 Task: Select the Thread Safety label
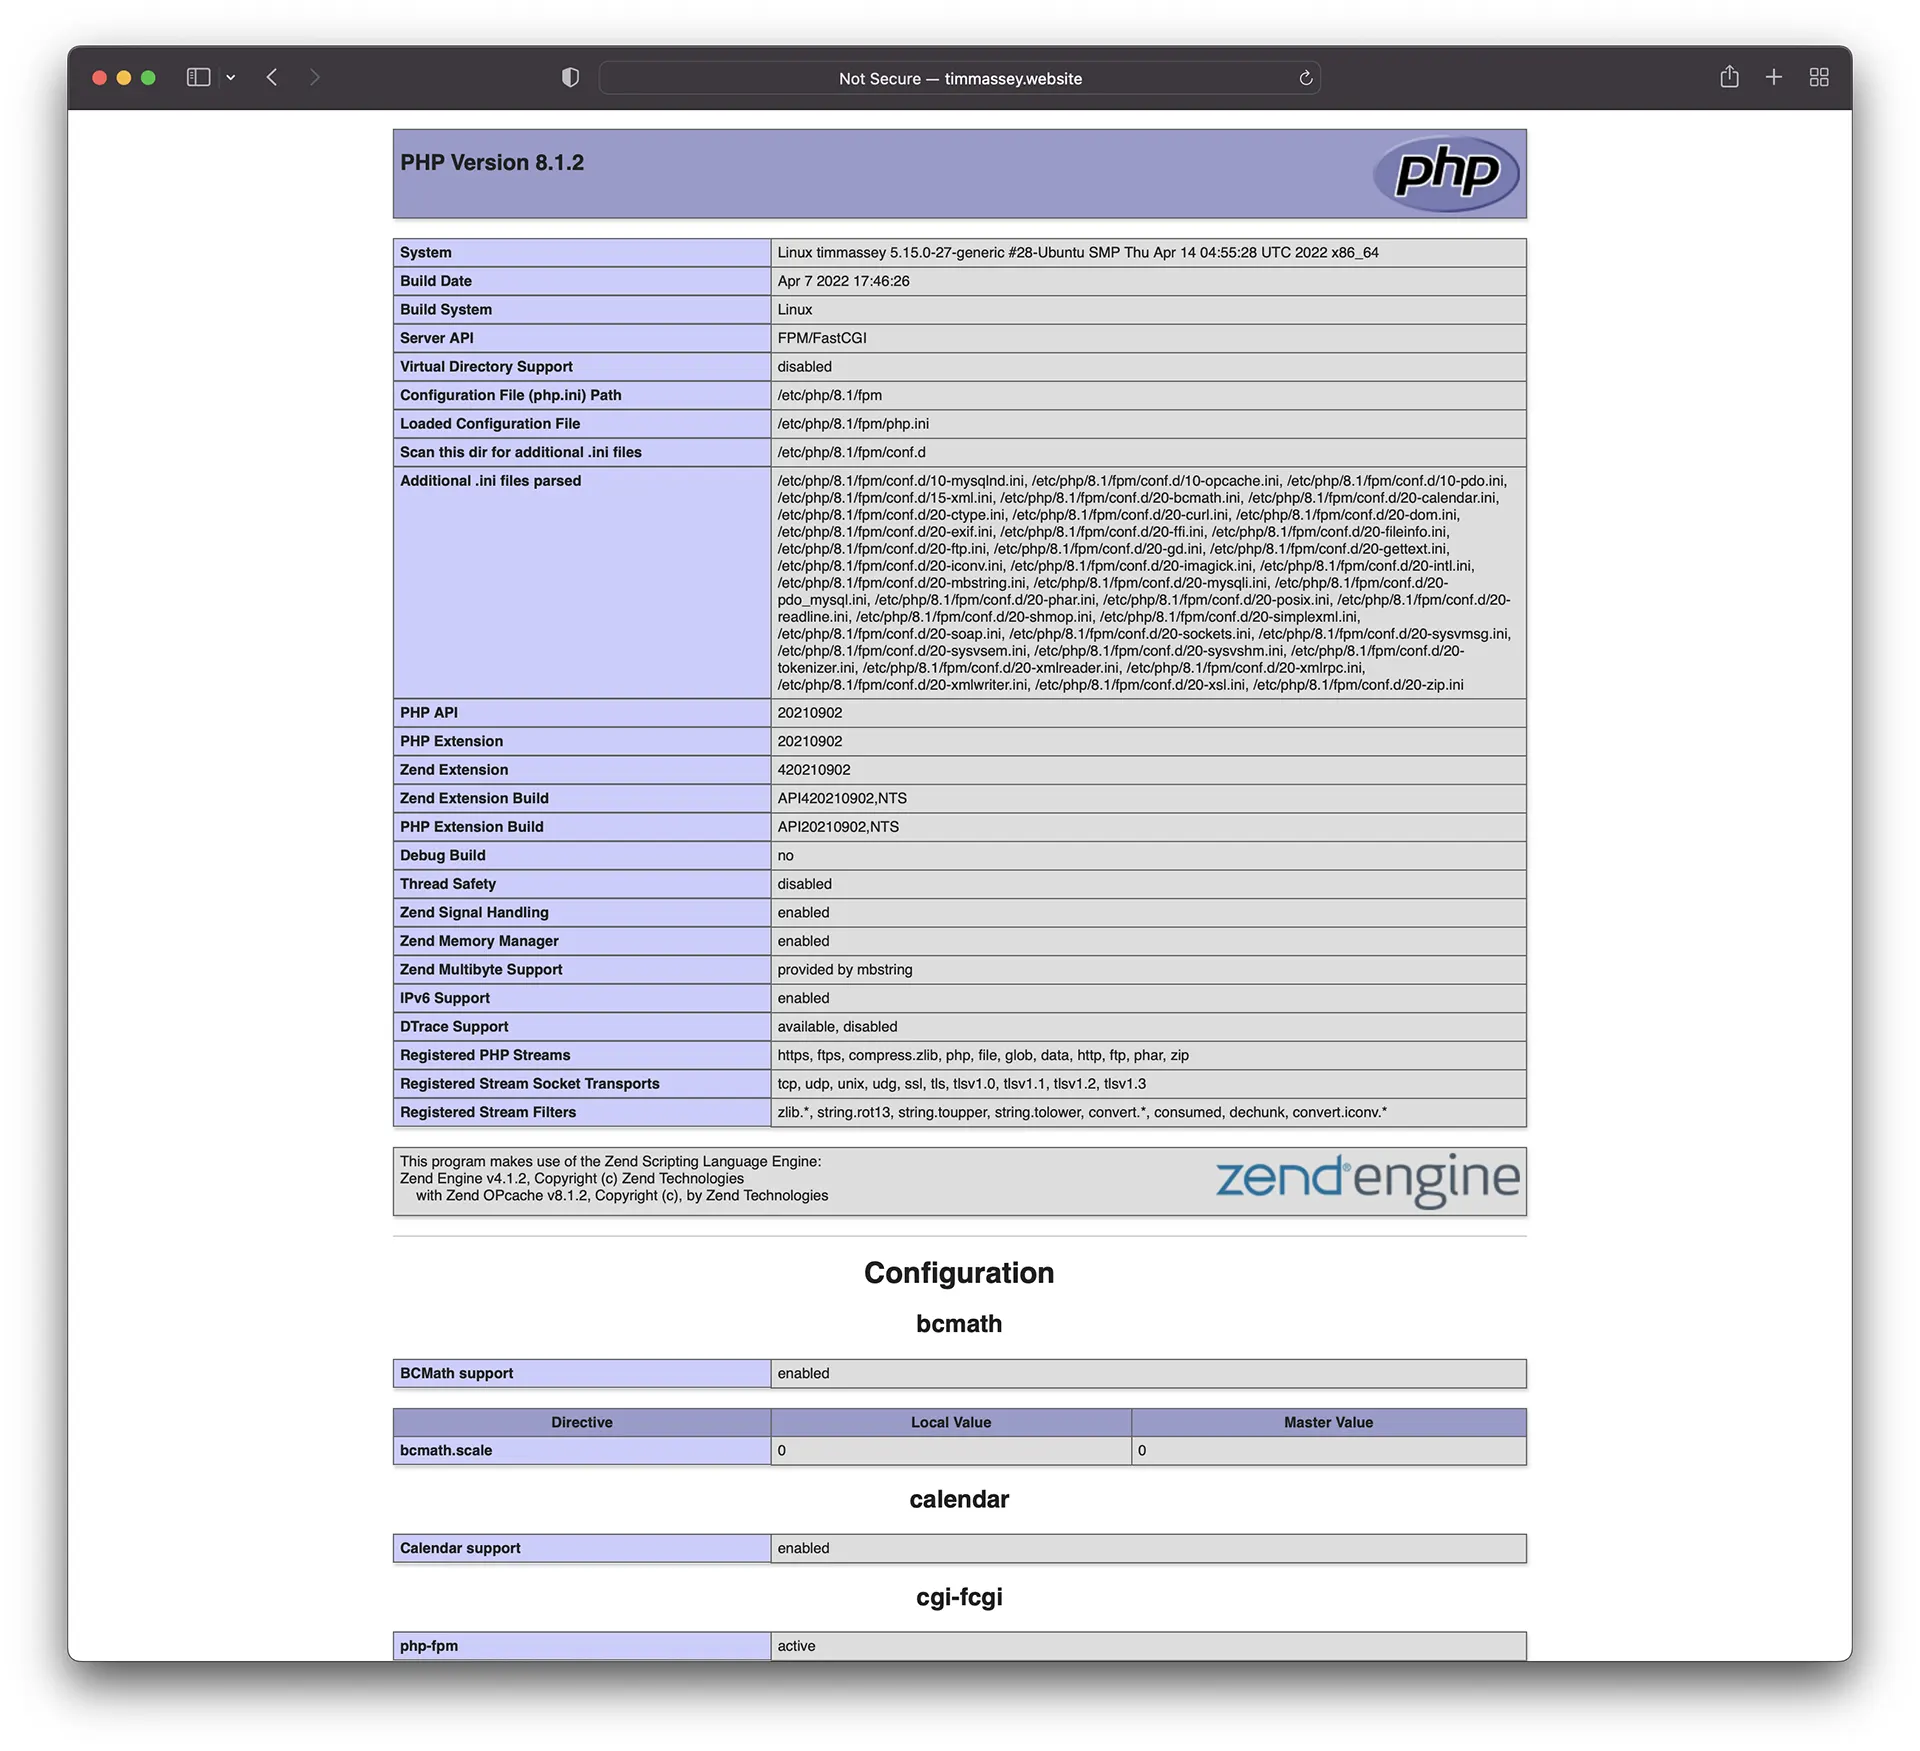click(x=448, y=884)
